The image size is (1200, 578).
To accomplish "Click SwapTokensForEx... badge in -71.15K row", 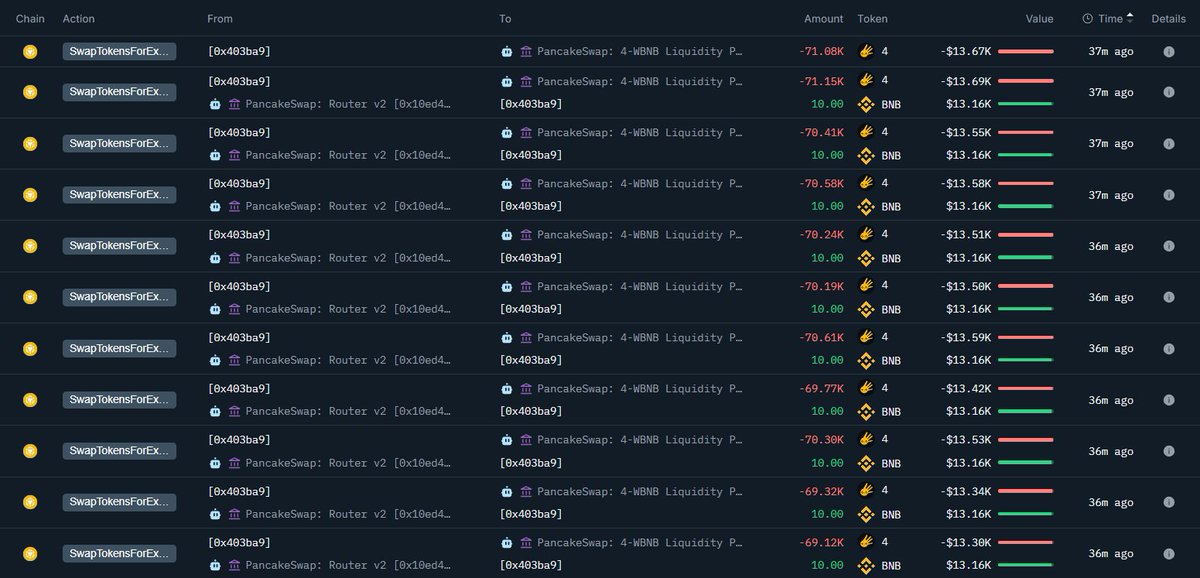I will click(119, 92).
